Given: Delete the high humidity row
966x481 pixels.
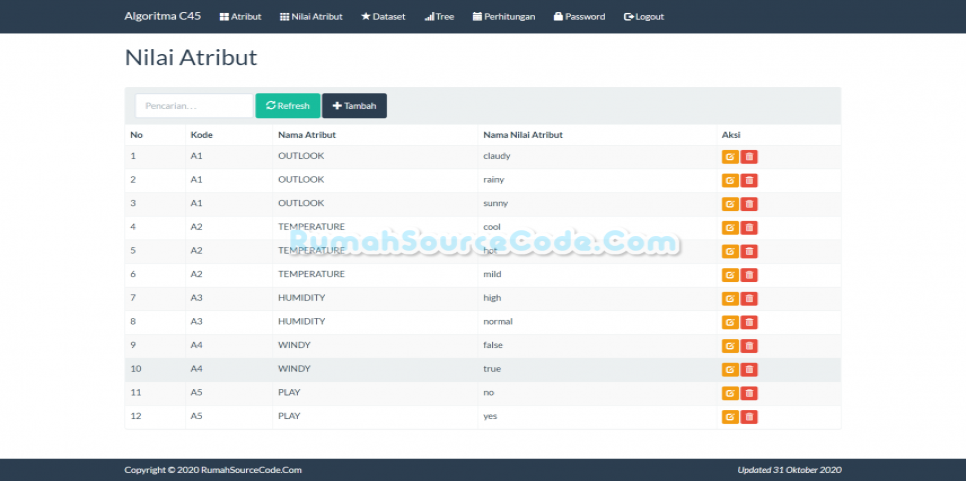Looking at the screenshot, I should click(749, 299).
